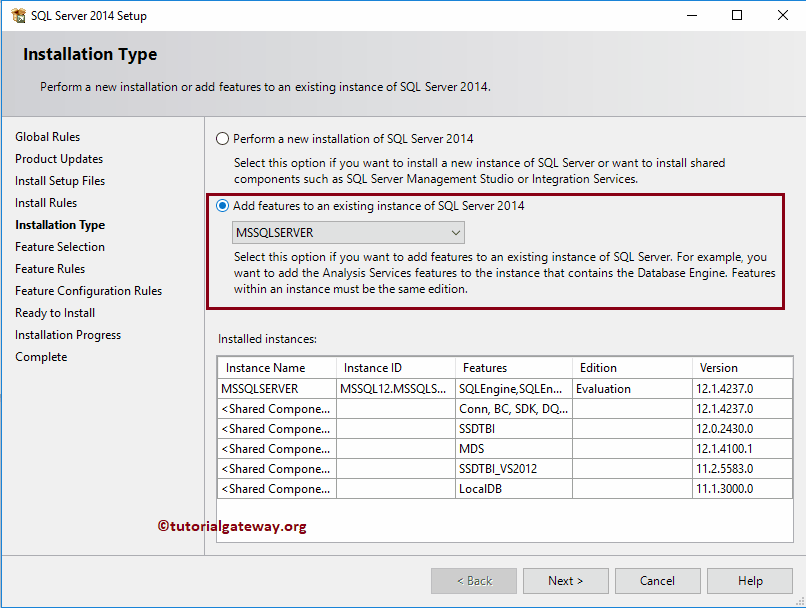Select 'Add features to existing instance' option
Screen dimensions: 806x608
tap(222, 207)
